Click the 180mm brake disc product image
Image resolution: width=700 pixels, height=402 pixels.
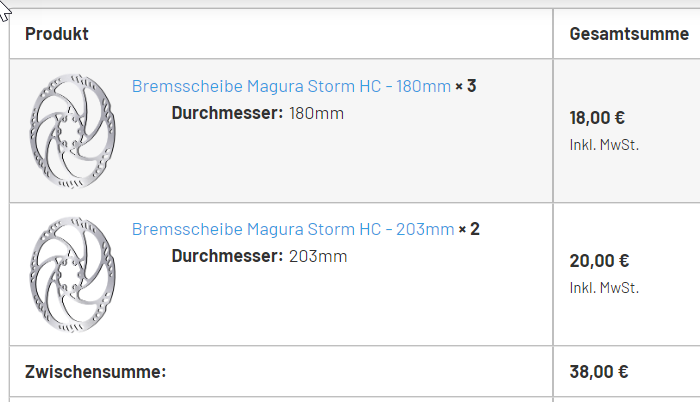(74, 131)
